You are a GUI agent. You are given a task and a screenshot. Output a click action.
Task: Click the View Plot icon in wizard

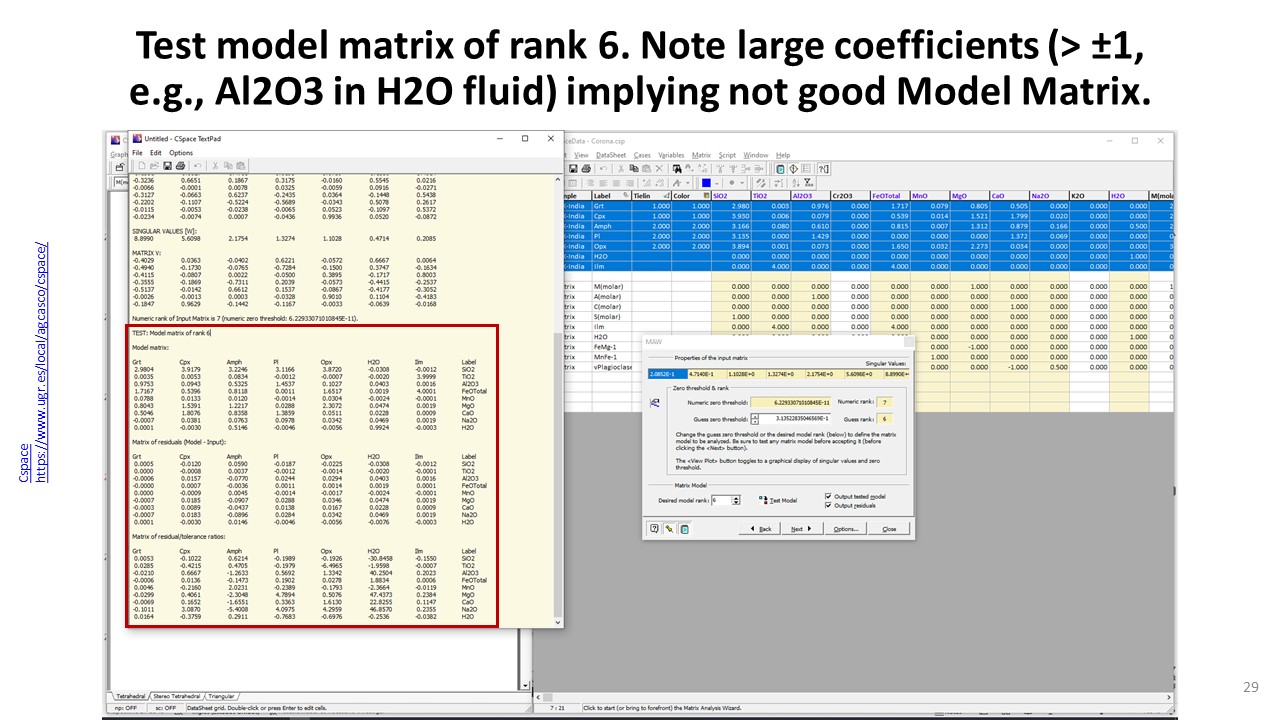pos(655,402)
